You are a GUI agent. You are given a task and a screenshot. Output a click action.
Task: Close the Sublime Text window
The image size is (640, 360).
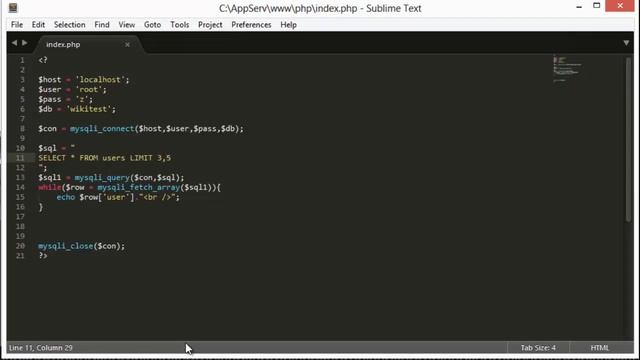pyautogui.click(x=620, y=6)
